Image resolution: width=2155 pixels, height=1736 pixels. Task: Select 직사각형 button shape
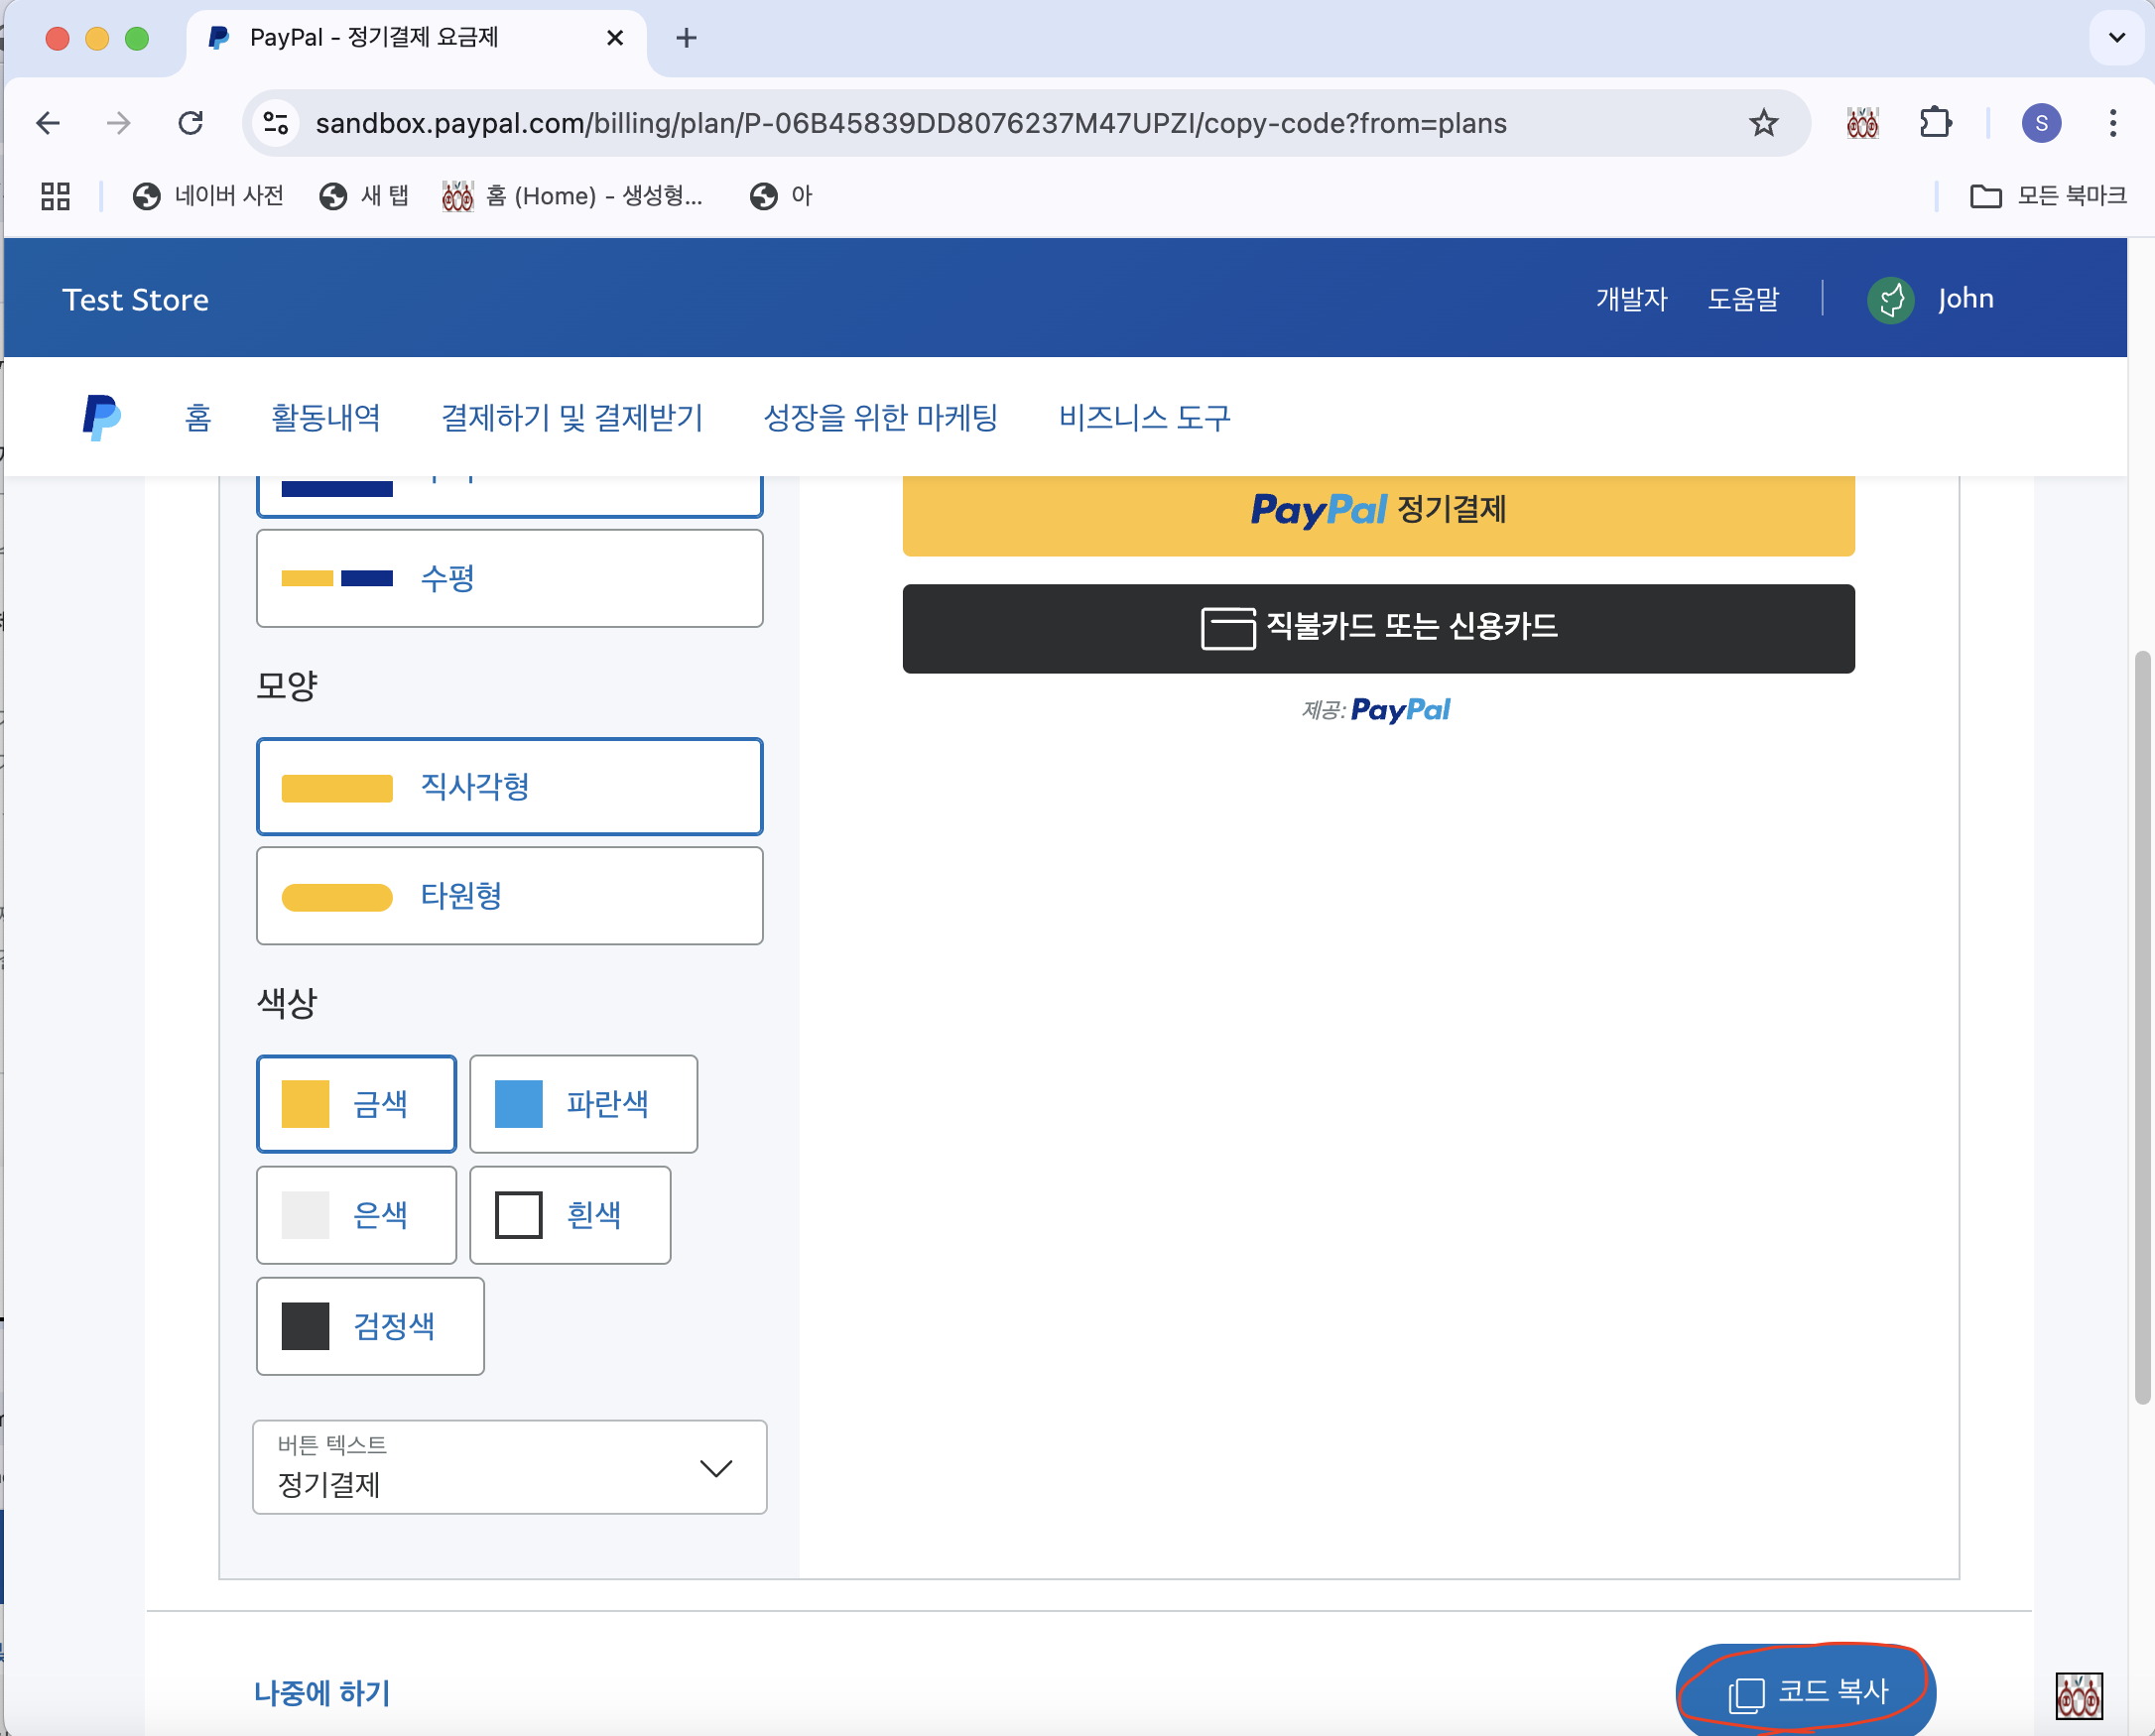point(509,786)
